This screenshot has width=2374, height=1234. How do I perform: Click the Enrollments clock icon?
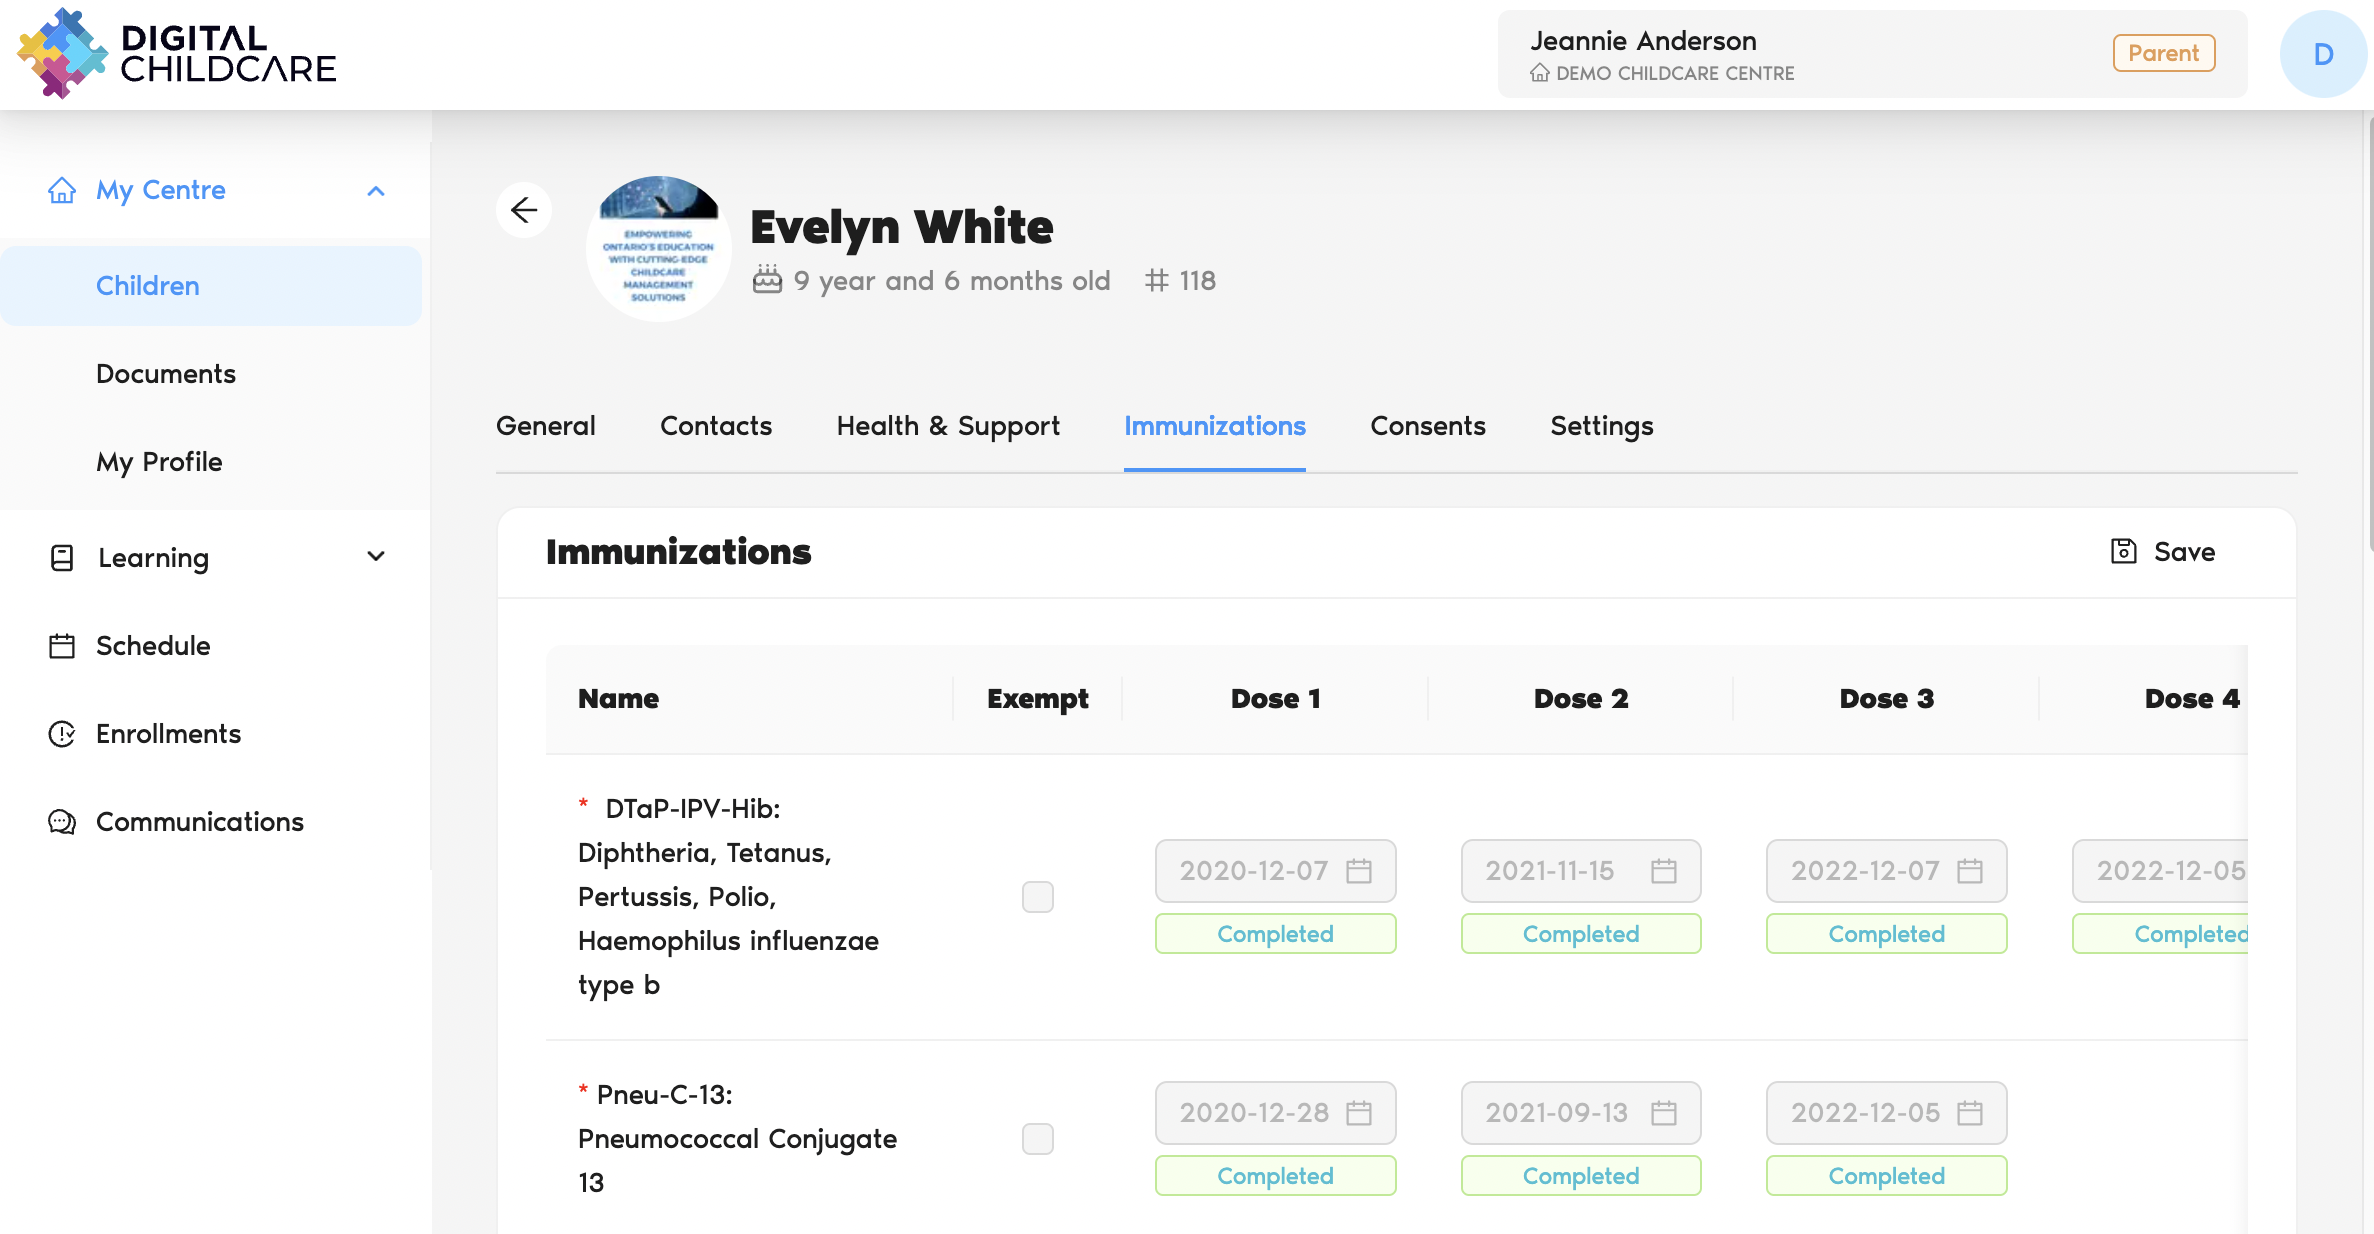pyautogui.click(x=62, y=734)
